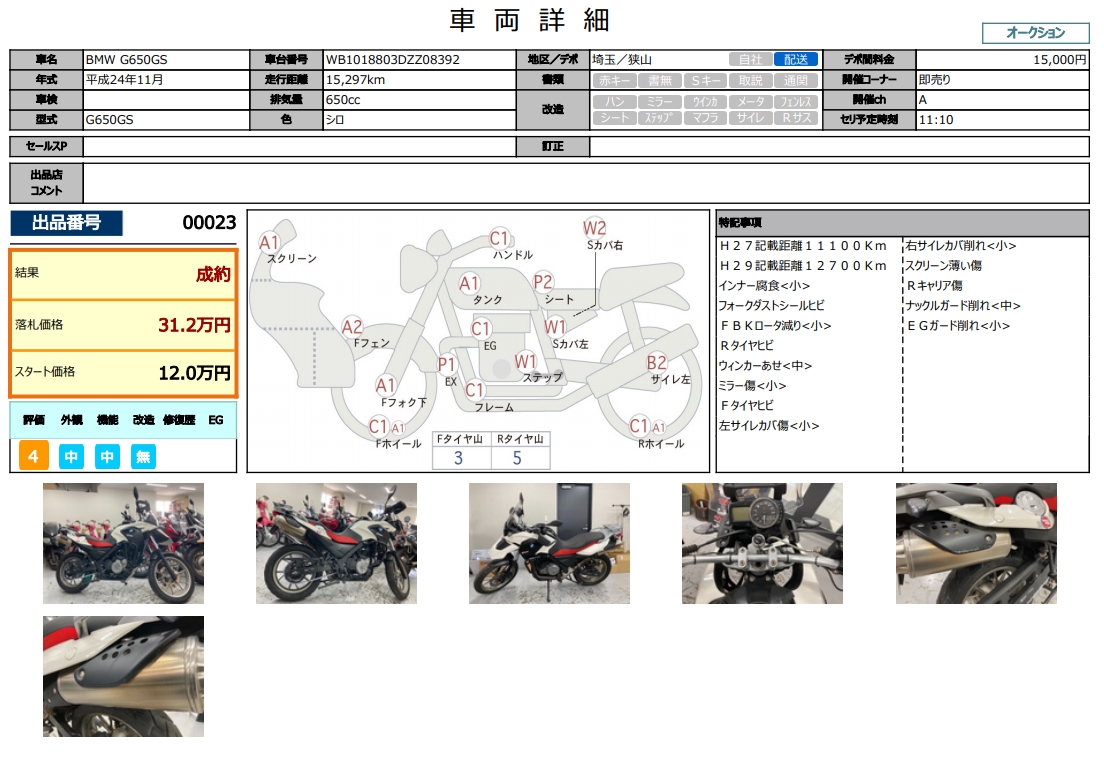
Task: Open the muffler close-up photo in second row
Action: click(123, 677)
